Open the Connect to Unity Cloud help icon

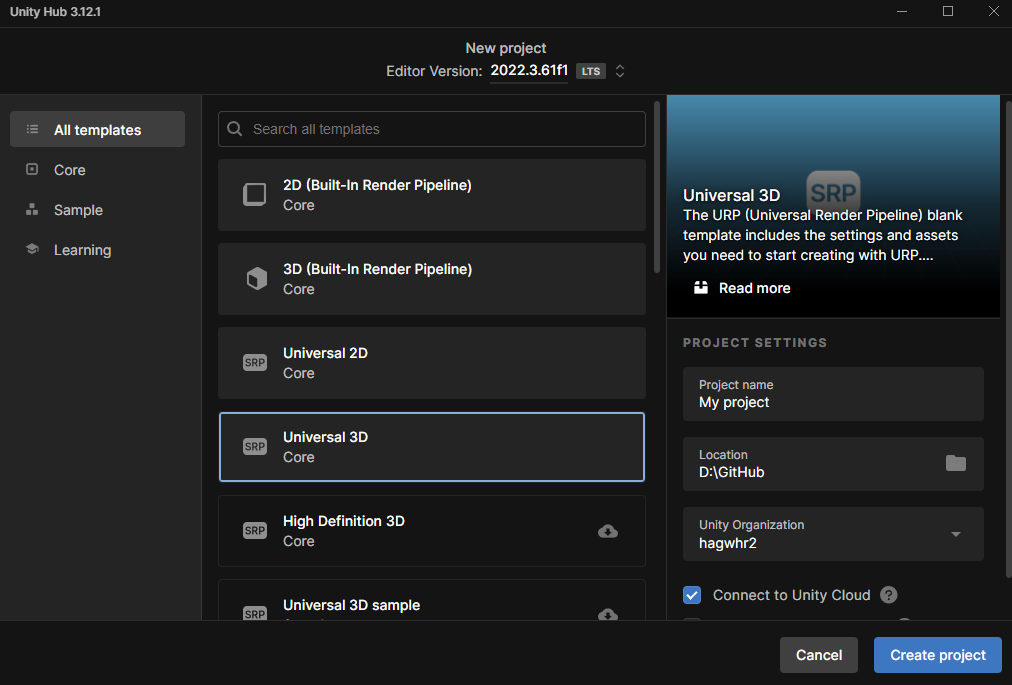pyautogui.click(x=889, y=595)
